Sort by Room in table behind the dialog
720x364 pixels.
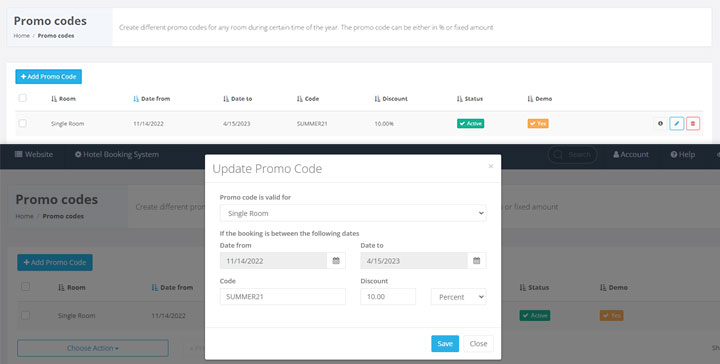(x=72, y=287)
